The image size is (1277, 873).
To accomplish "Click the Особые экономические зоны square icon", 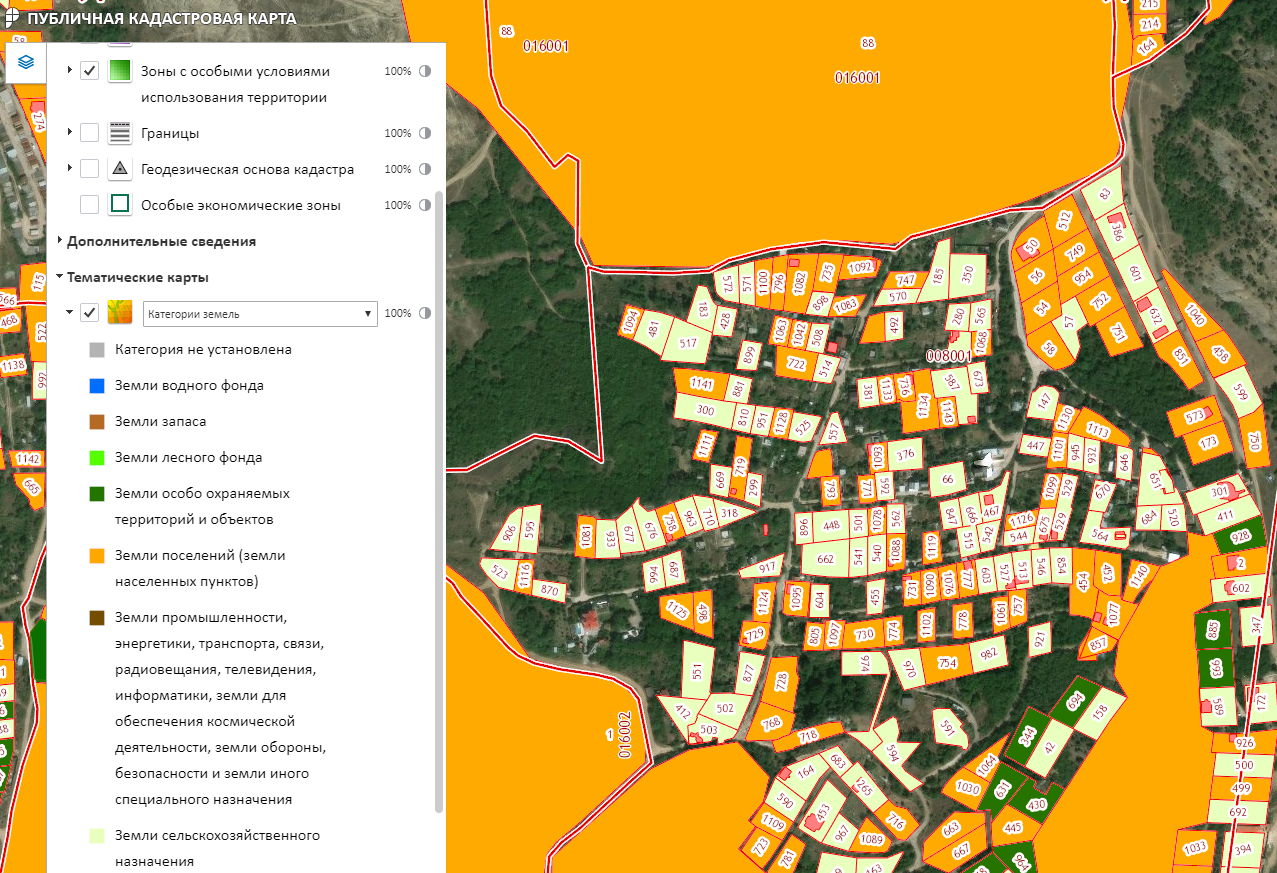I will click(120, 205).
